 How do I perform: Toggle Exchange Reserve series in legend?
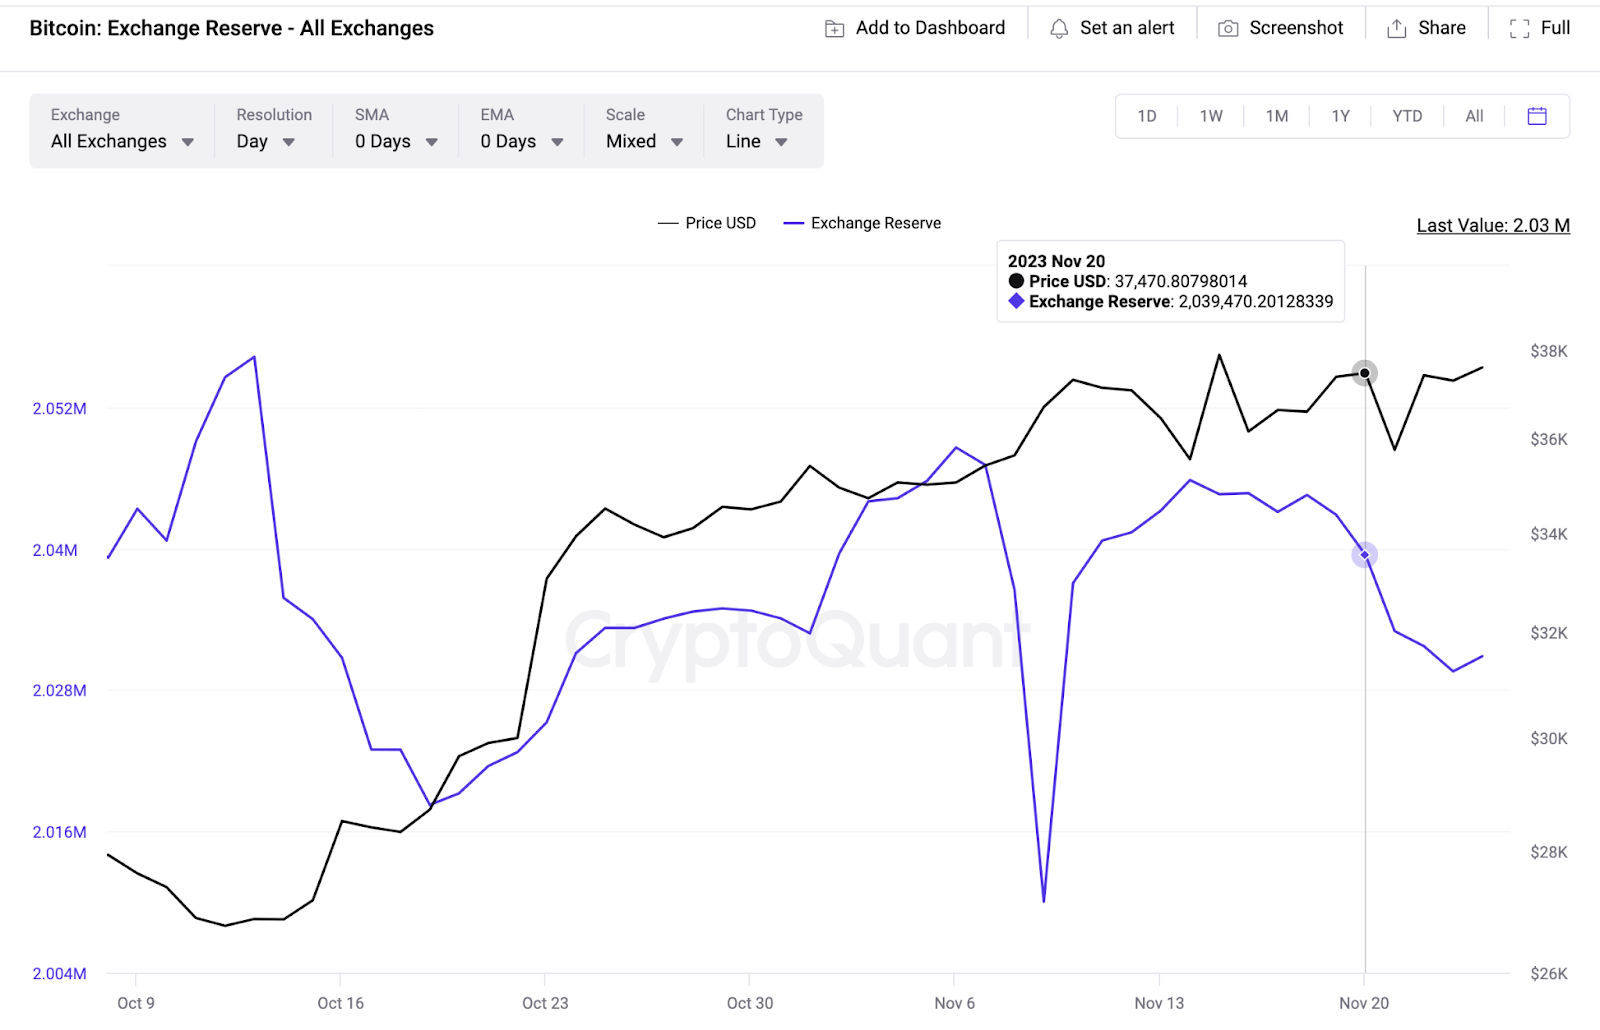[862, 223]
